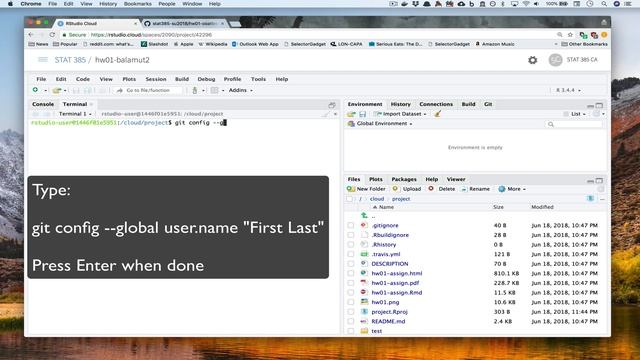Click the Rename button
Screen dimensions: 640x360
click(x=476, y=189)
